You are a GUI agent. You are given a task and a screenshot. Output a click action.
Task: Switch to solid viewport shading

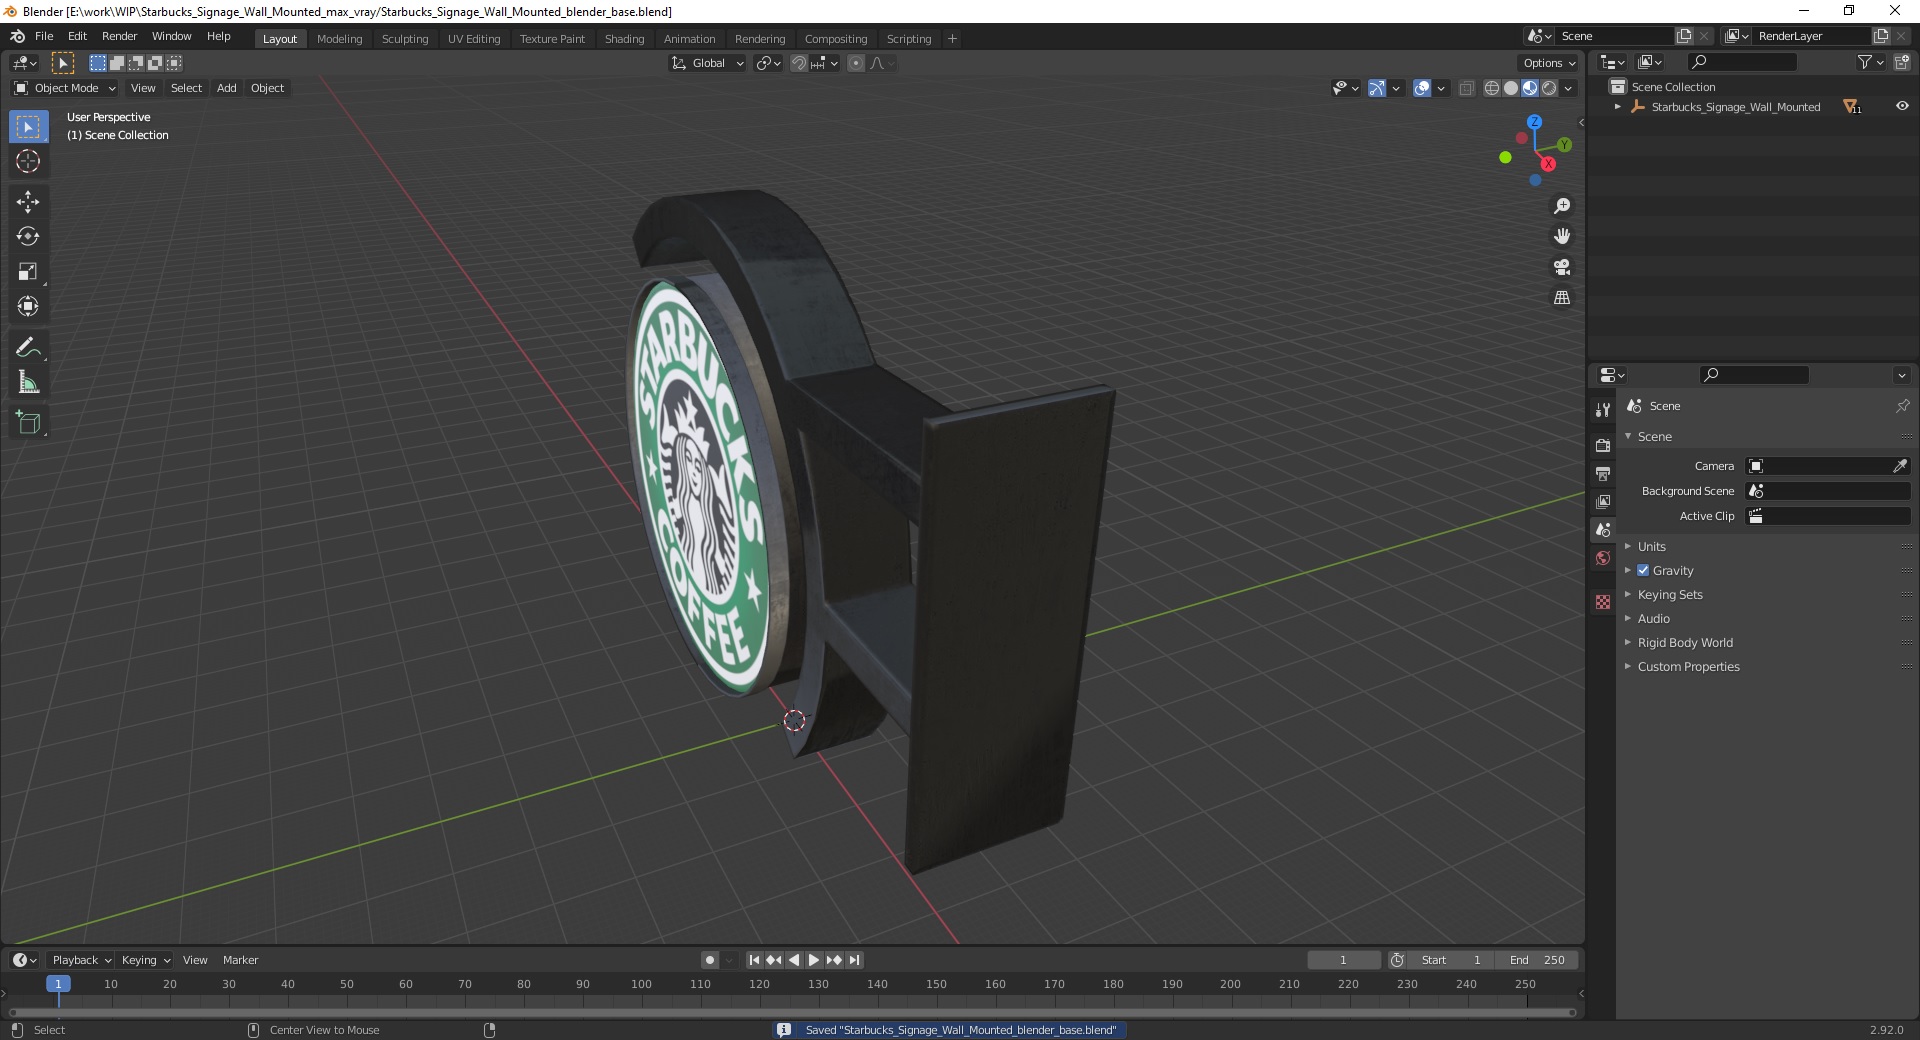click(1511, 88)
